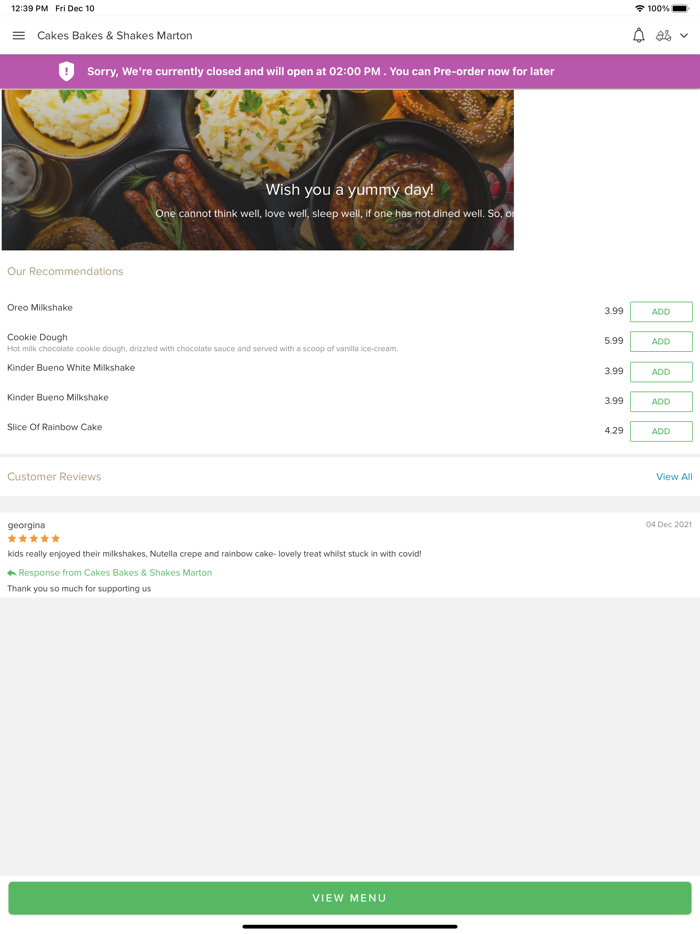Add Oreo Milkshake to order

click(x=660, y=311)
